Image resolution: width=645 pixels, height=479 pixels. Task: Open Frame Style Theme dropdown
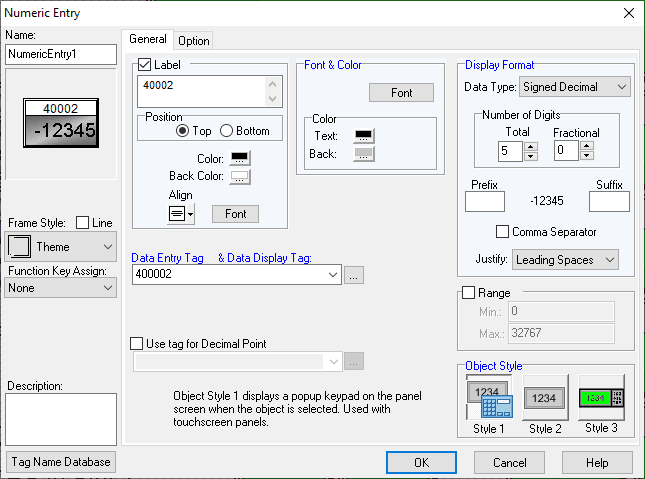coord(60,246)
